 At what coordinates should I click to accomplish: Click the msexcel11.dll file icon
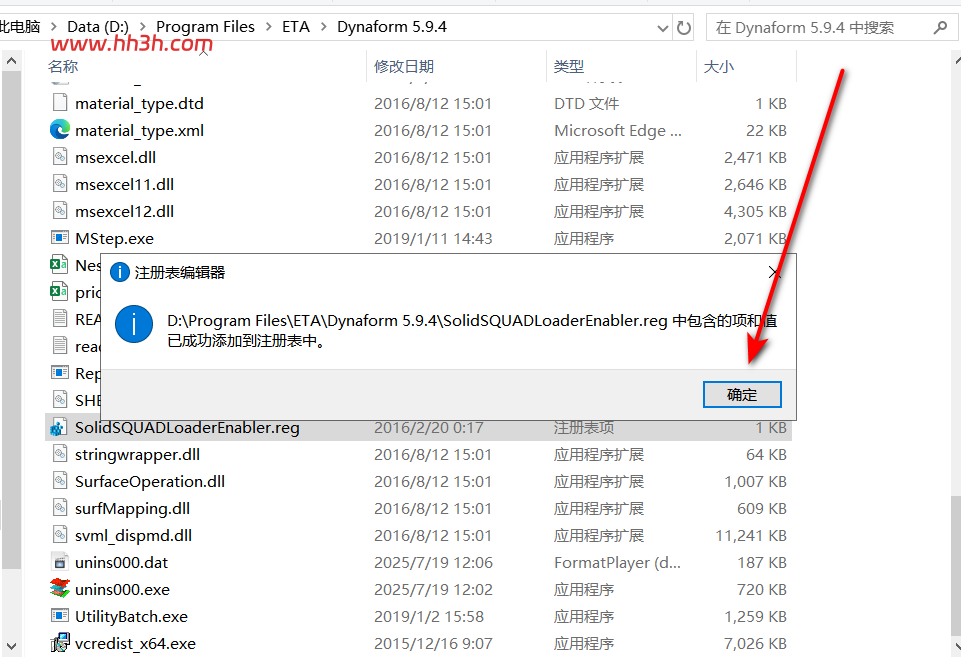click(59, 184)
